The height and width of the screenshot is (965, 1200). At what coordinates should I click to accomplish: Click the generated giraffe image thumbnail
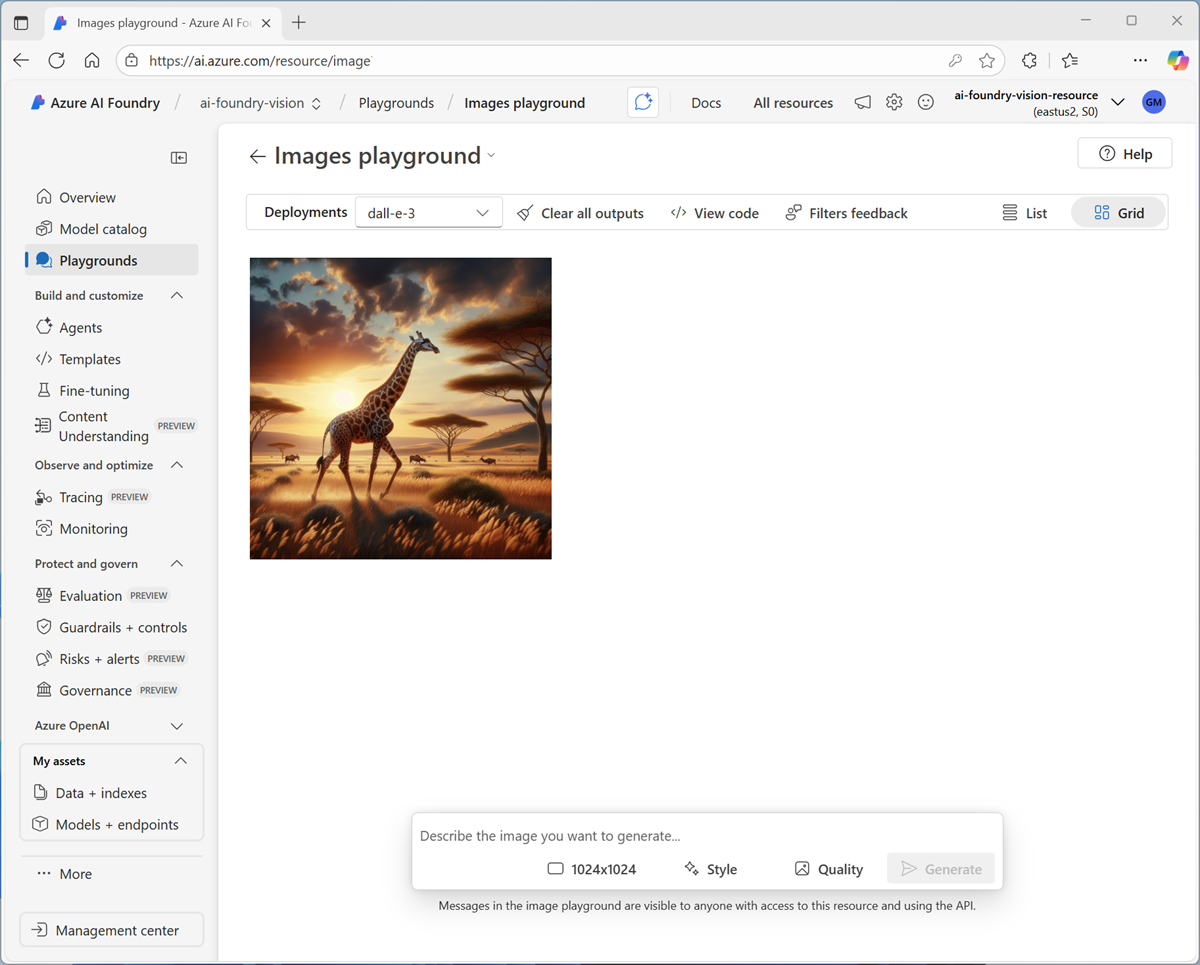400,408
